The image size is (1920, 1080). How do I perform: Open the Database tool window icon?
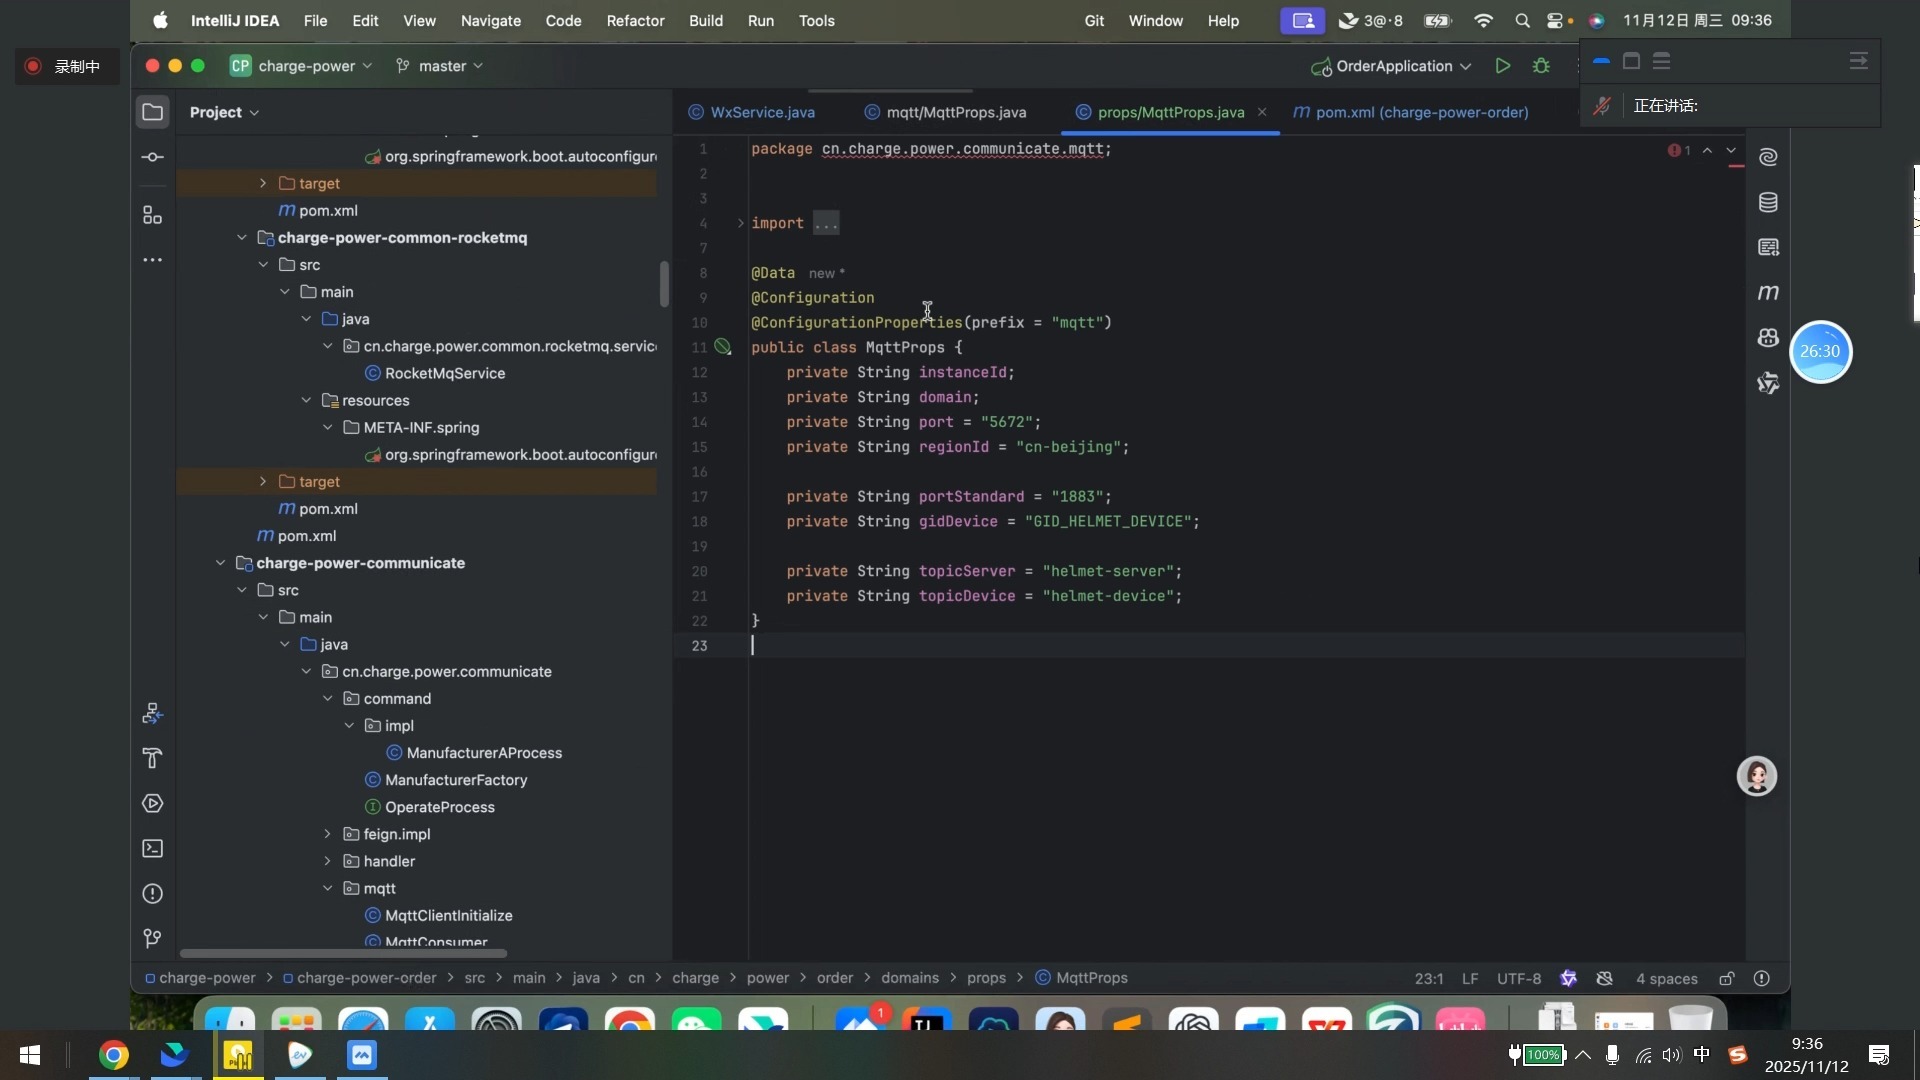pyautogui.click(x=1768, y=203)
